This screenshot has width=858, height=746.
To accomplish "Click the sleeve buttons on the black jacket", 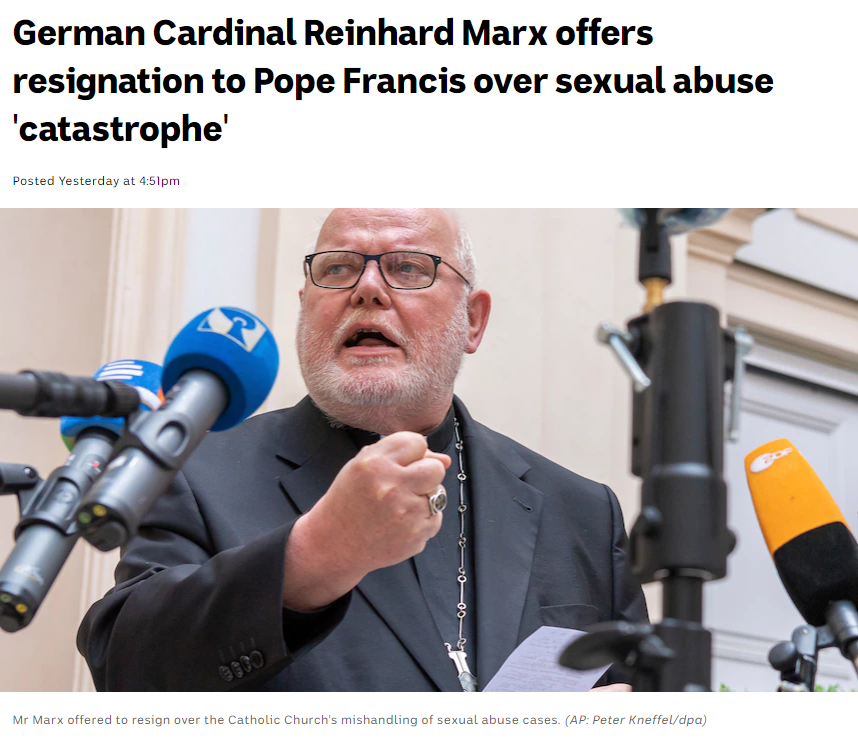I will click(x=241, y=663).
